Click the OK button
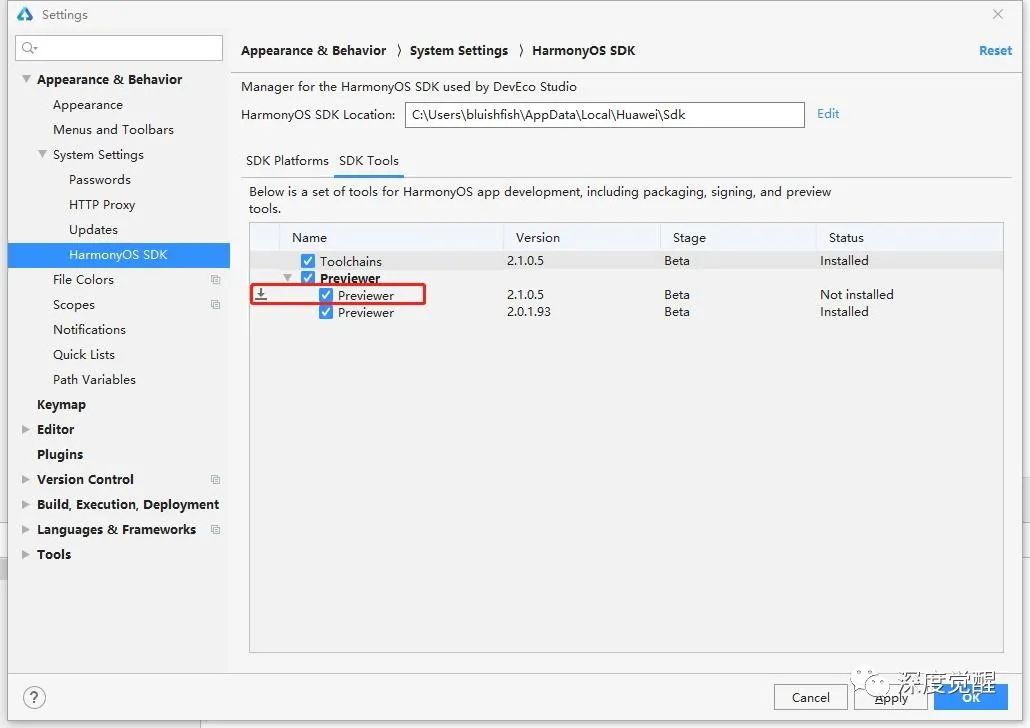 (x=971, y=697)
